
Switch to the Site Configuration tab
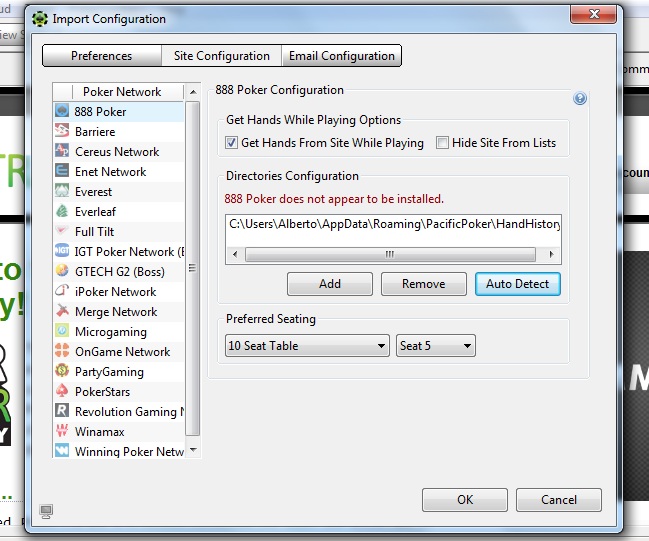point(221,56)
